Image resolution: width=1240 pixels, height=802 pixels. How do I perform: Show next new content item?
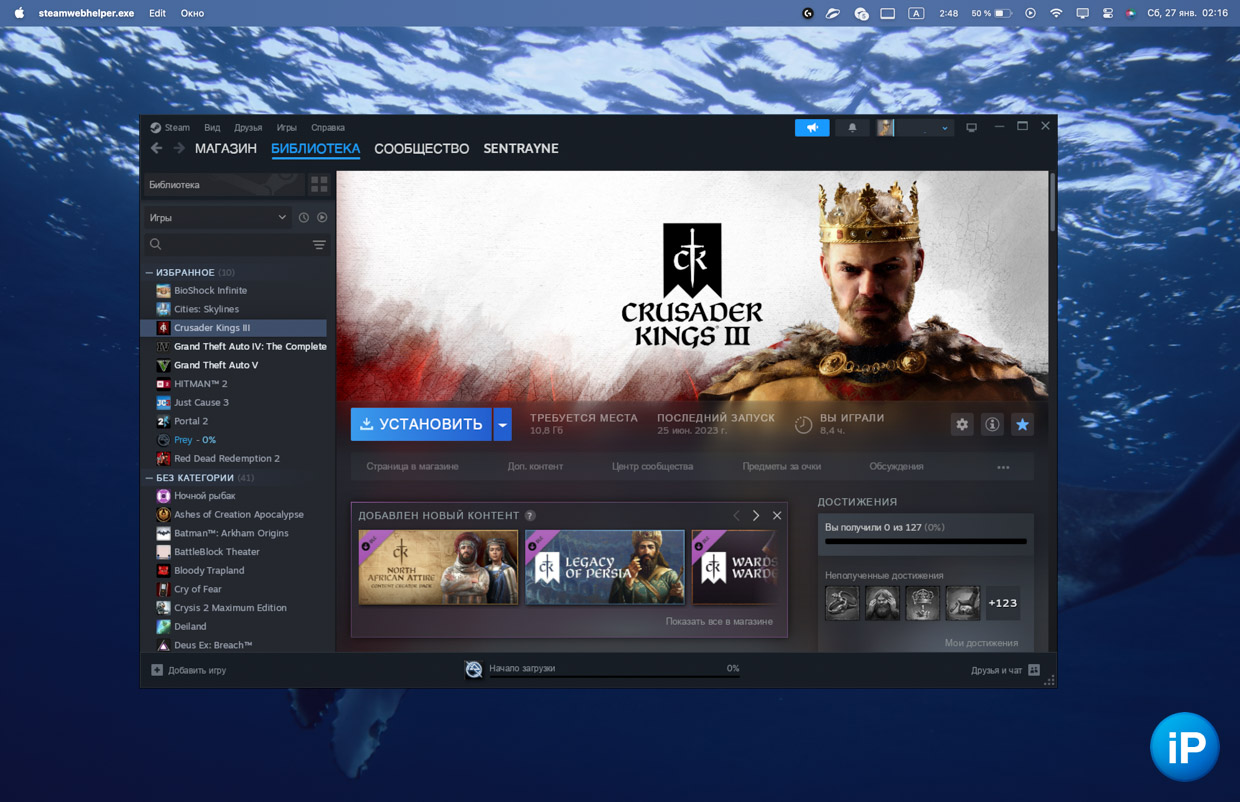pos(756,516)
